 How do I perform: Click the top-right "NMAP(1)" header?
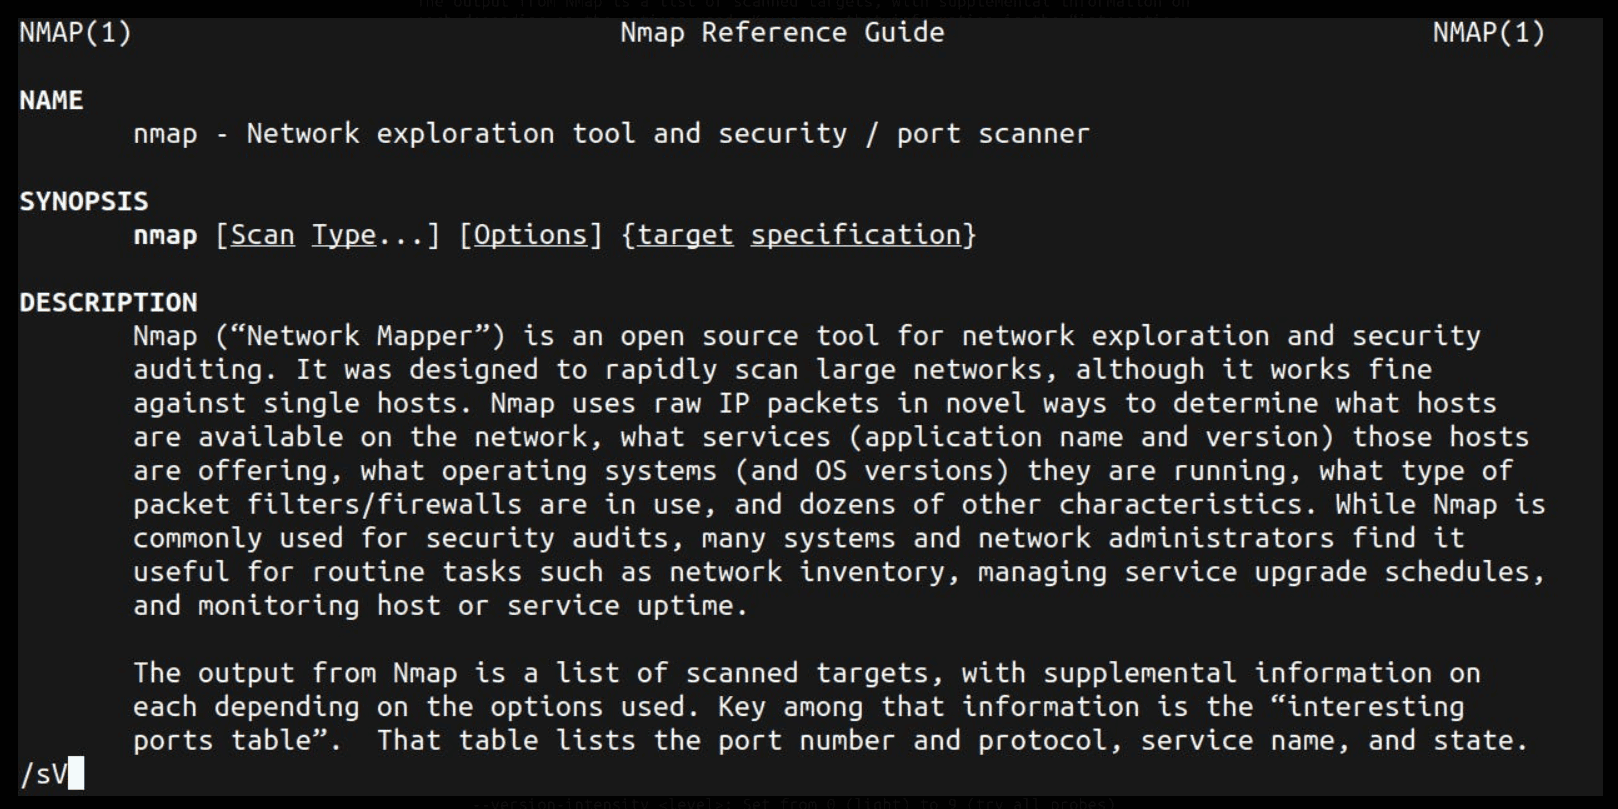(x=1488, y=33)
